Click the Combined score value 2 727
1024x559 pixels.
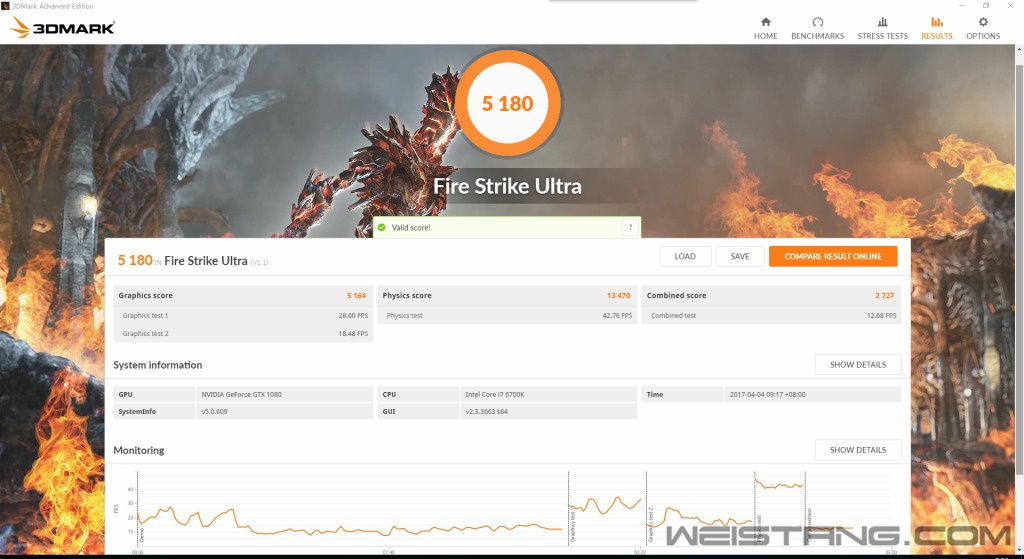pos(885,296)
